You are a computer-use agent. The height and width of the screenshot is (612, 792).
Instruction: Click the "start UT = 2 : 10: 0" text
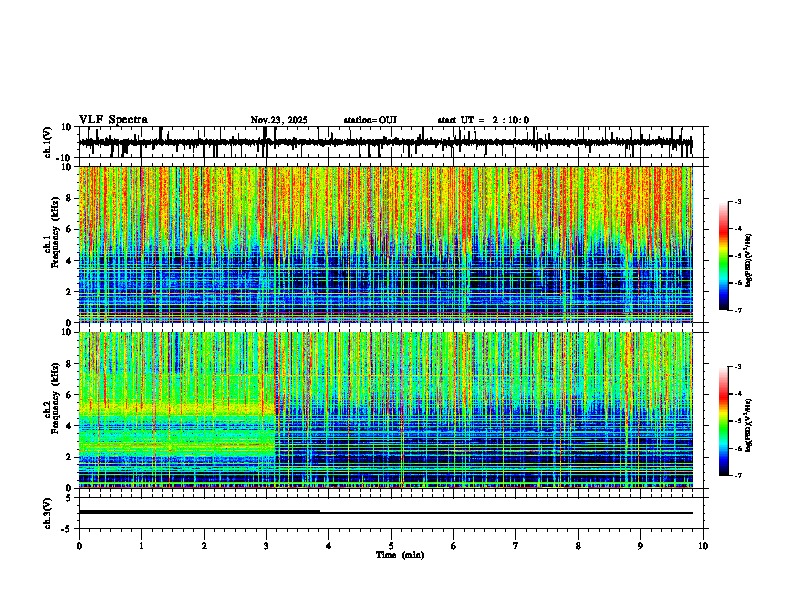click(x=483, y=120)
